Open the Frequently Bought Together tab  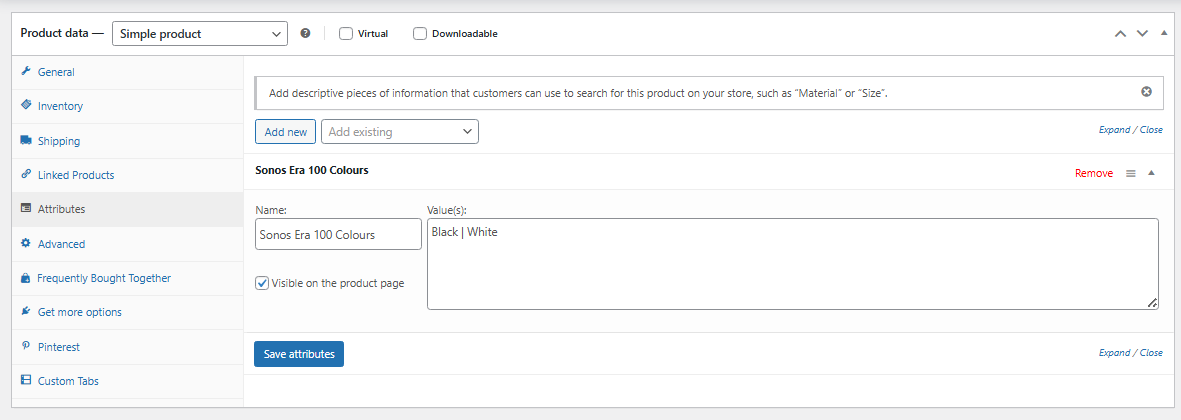(x=127, y=278)
